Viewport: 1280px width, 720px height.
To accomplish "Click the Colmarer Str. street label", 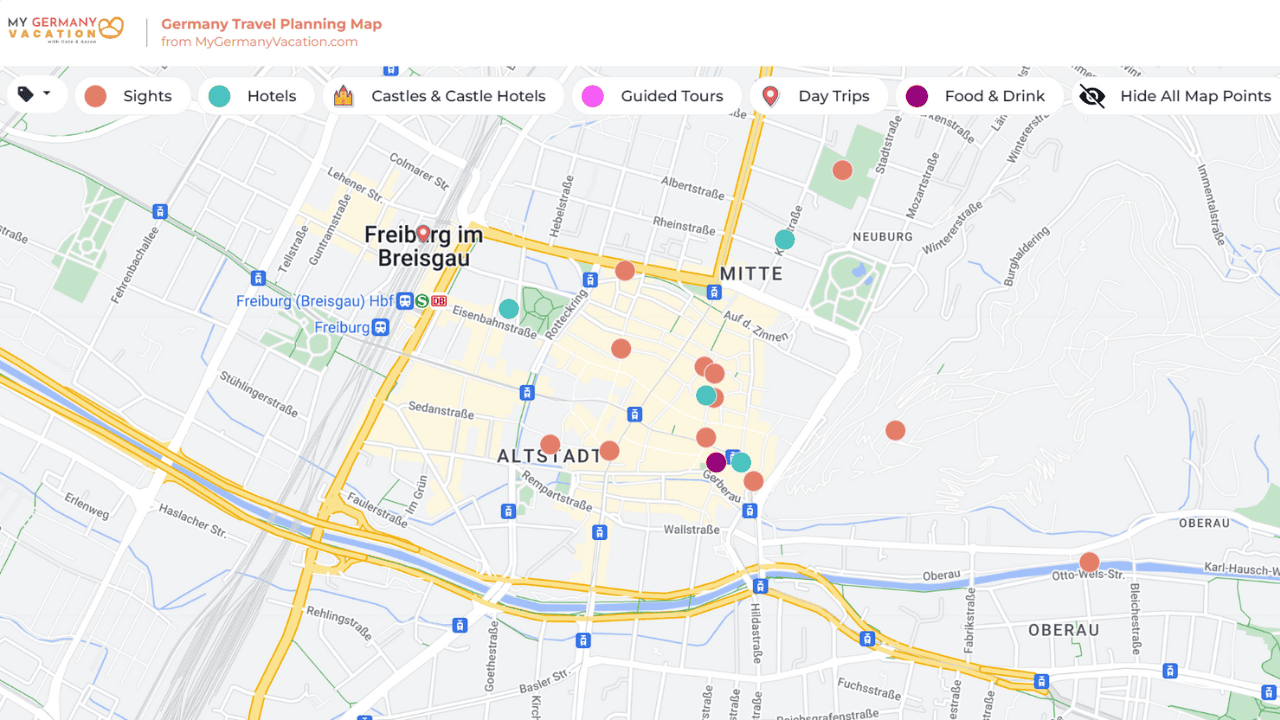I will tap(422, 170).
